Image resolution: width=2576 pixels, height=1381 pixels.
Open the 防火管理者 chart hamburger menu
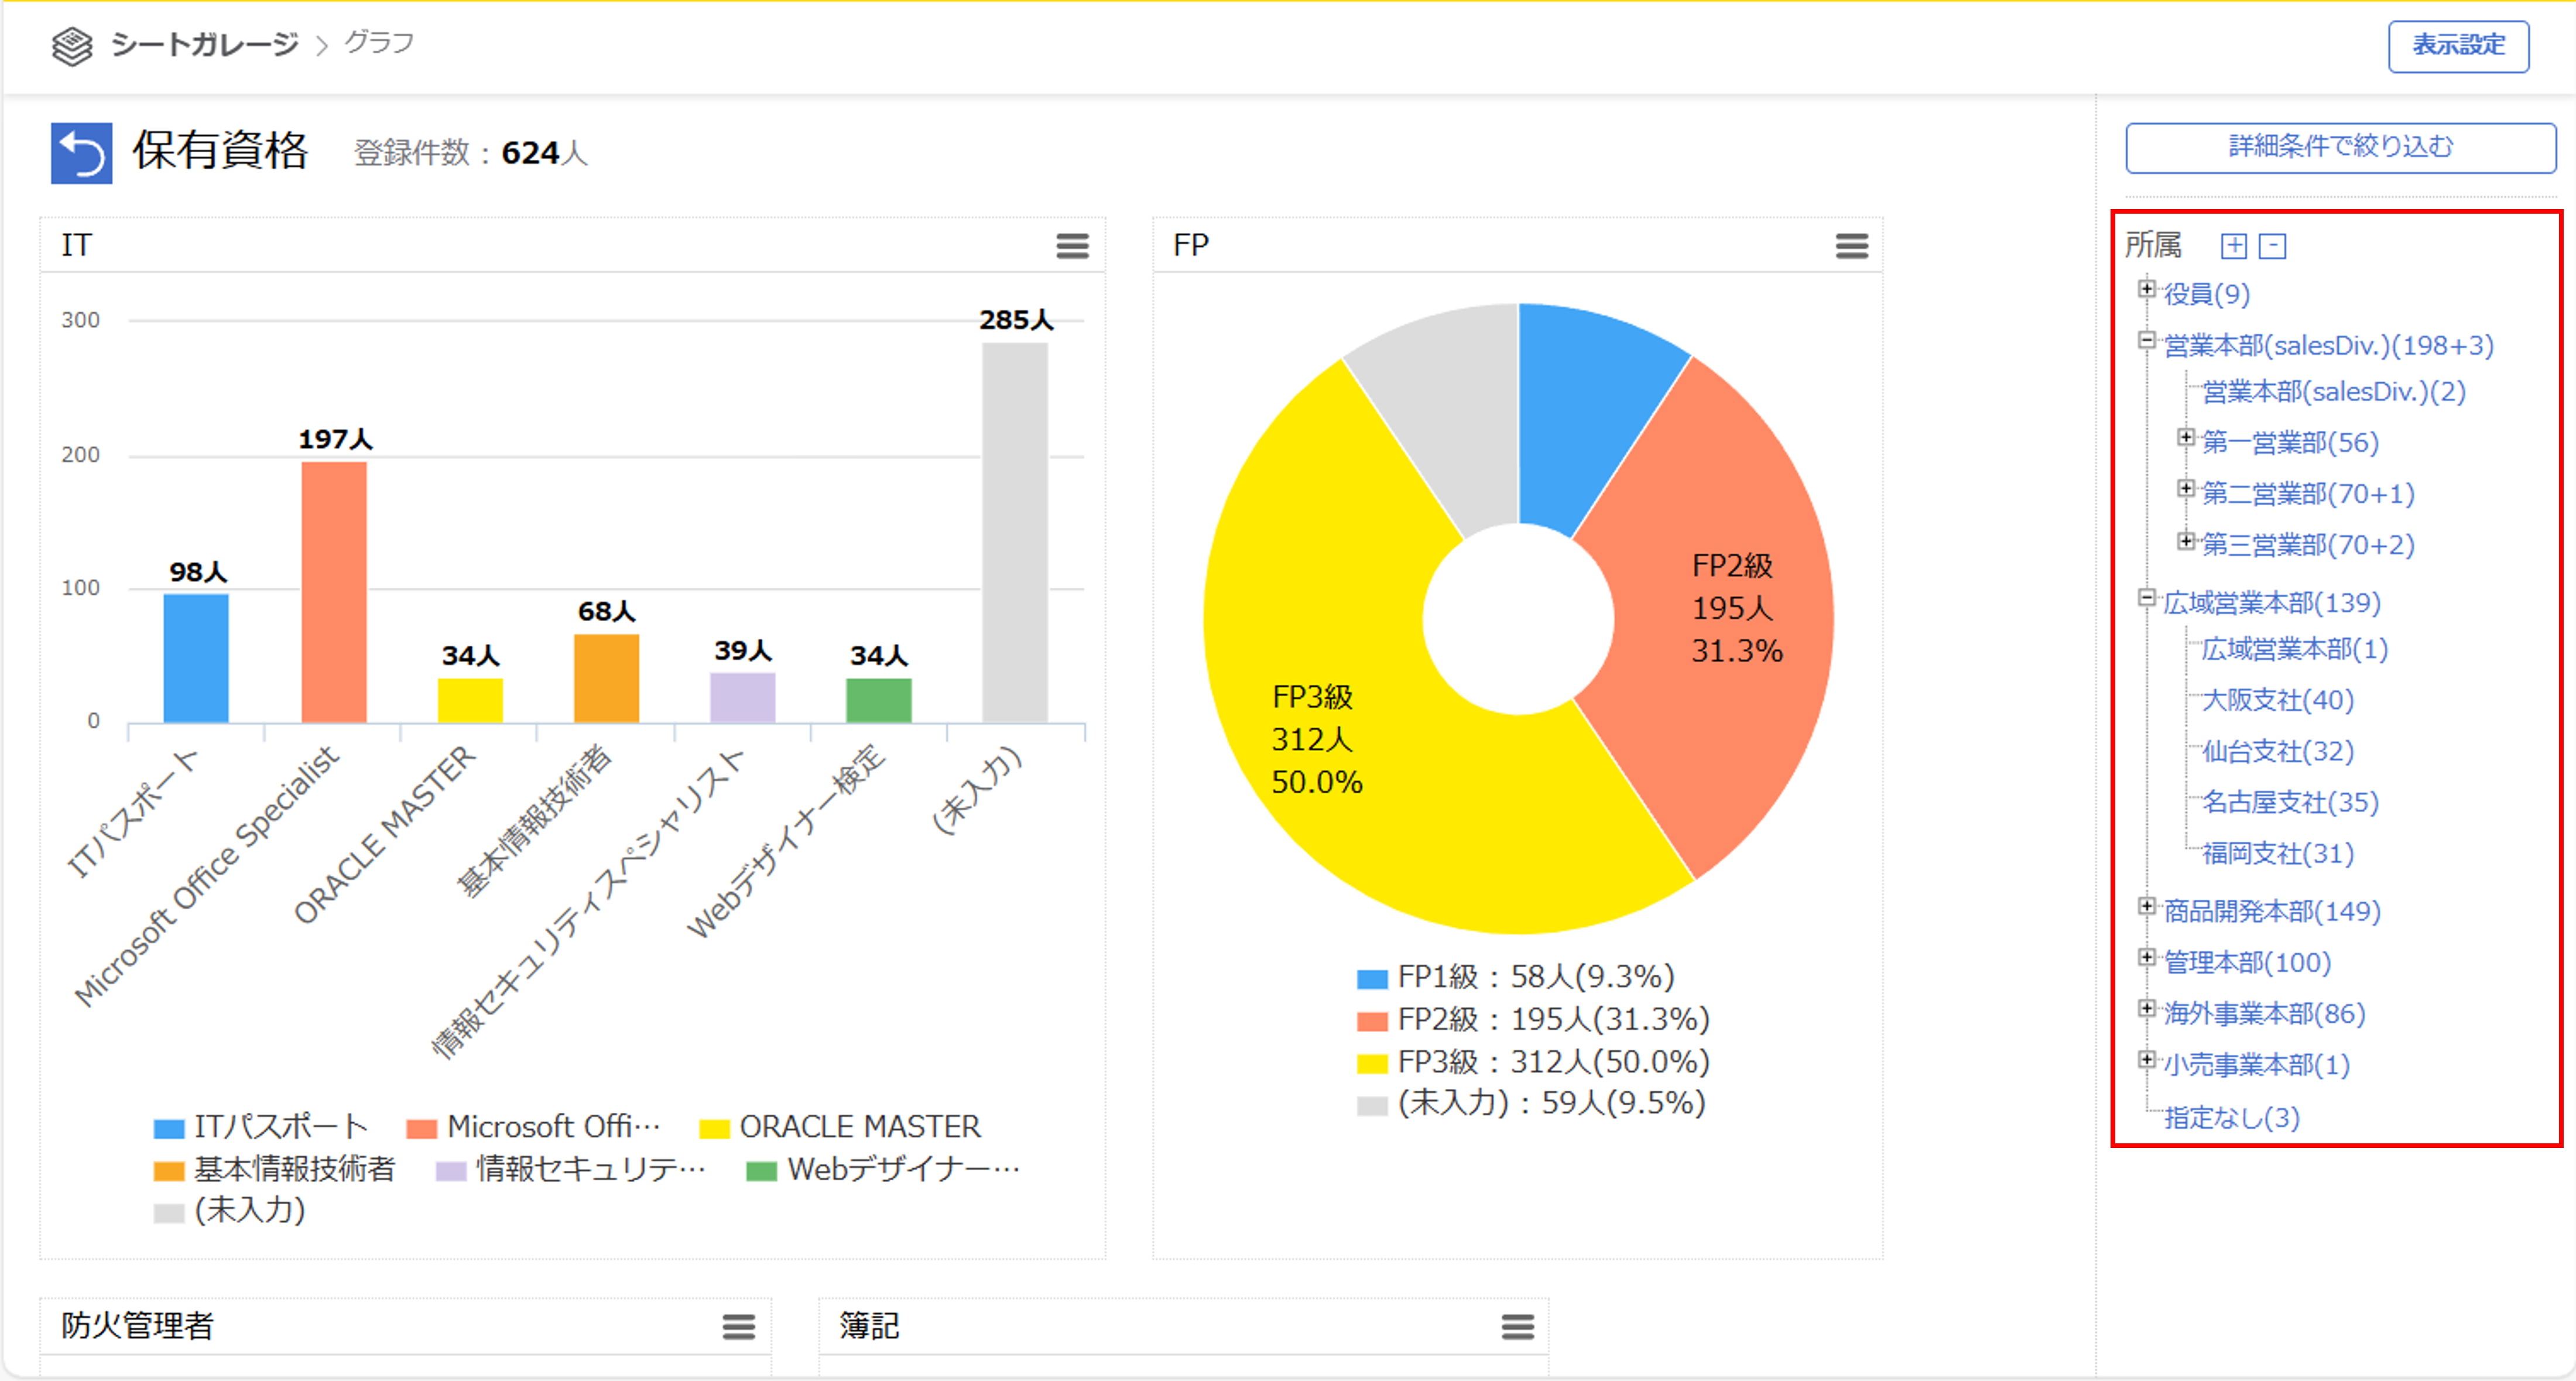point(738,1326)
